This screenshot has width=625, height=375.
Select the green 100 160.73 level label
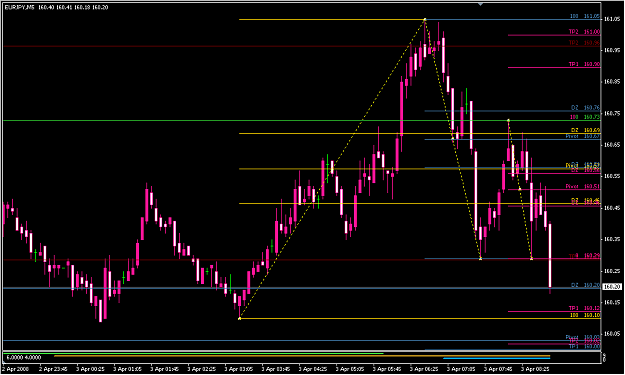pos(585,117)
